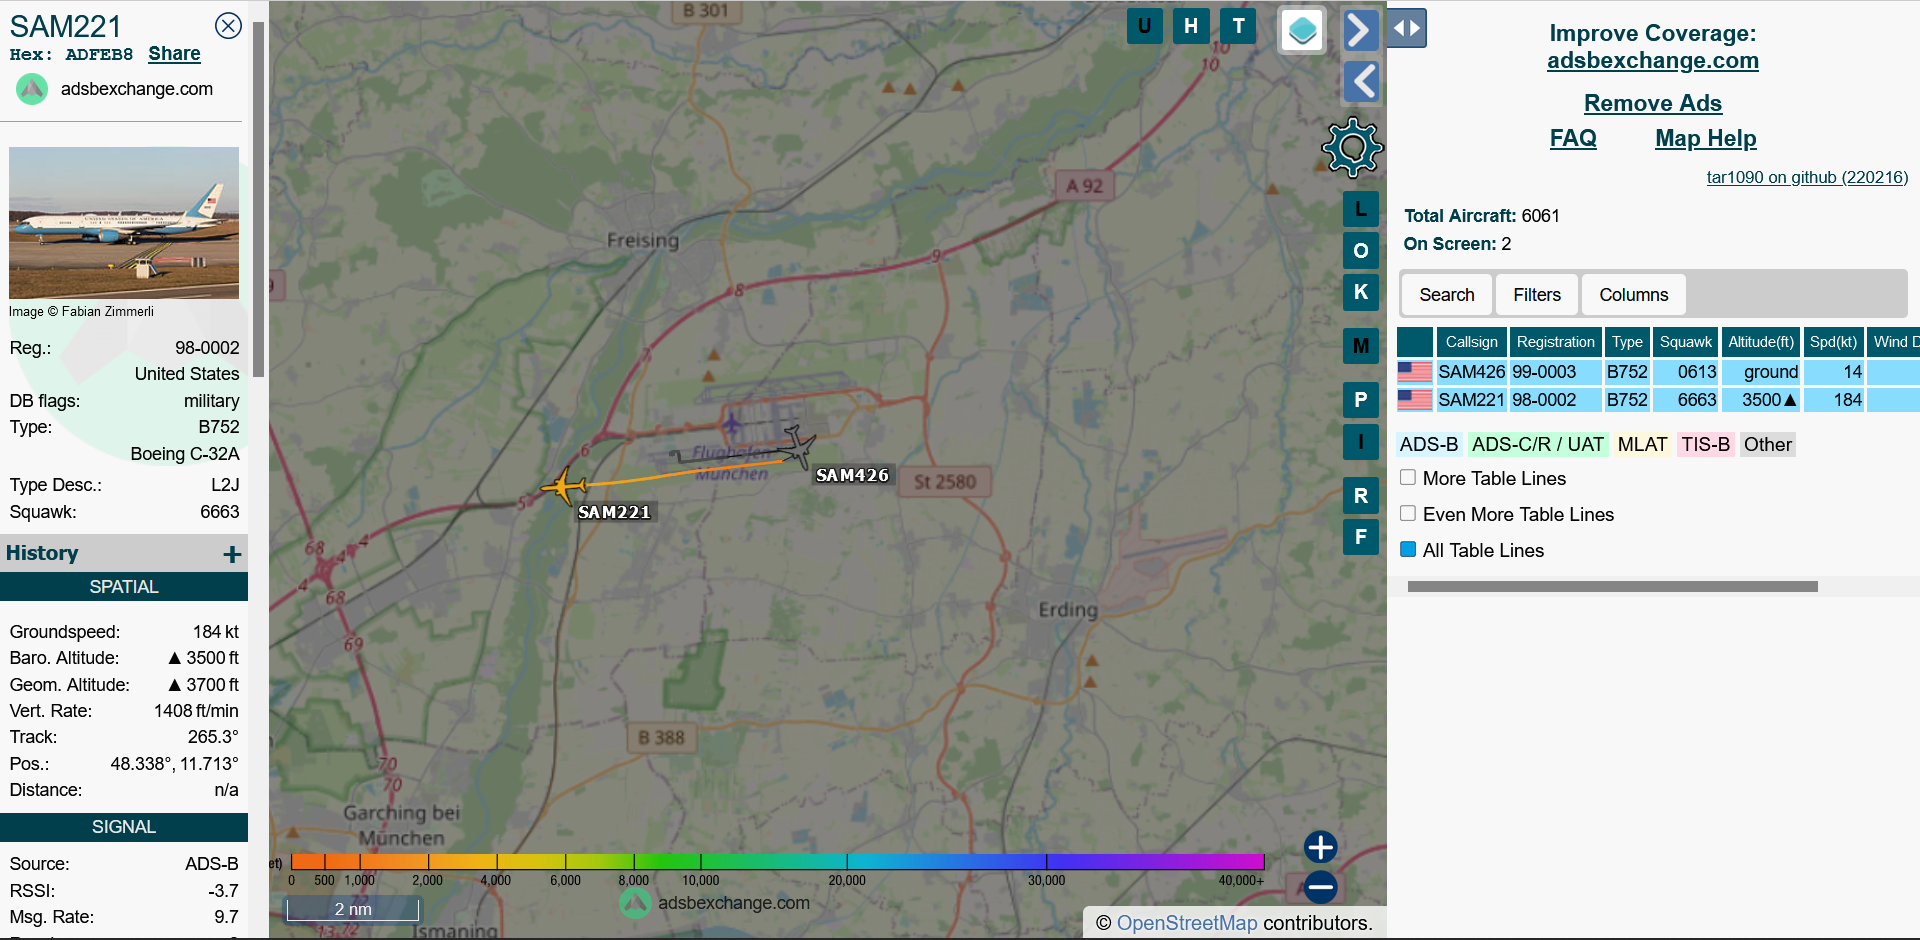
Task: Click the altitude color scale bar
Action: [x=777, y=861]
